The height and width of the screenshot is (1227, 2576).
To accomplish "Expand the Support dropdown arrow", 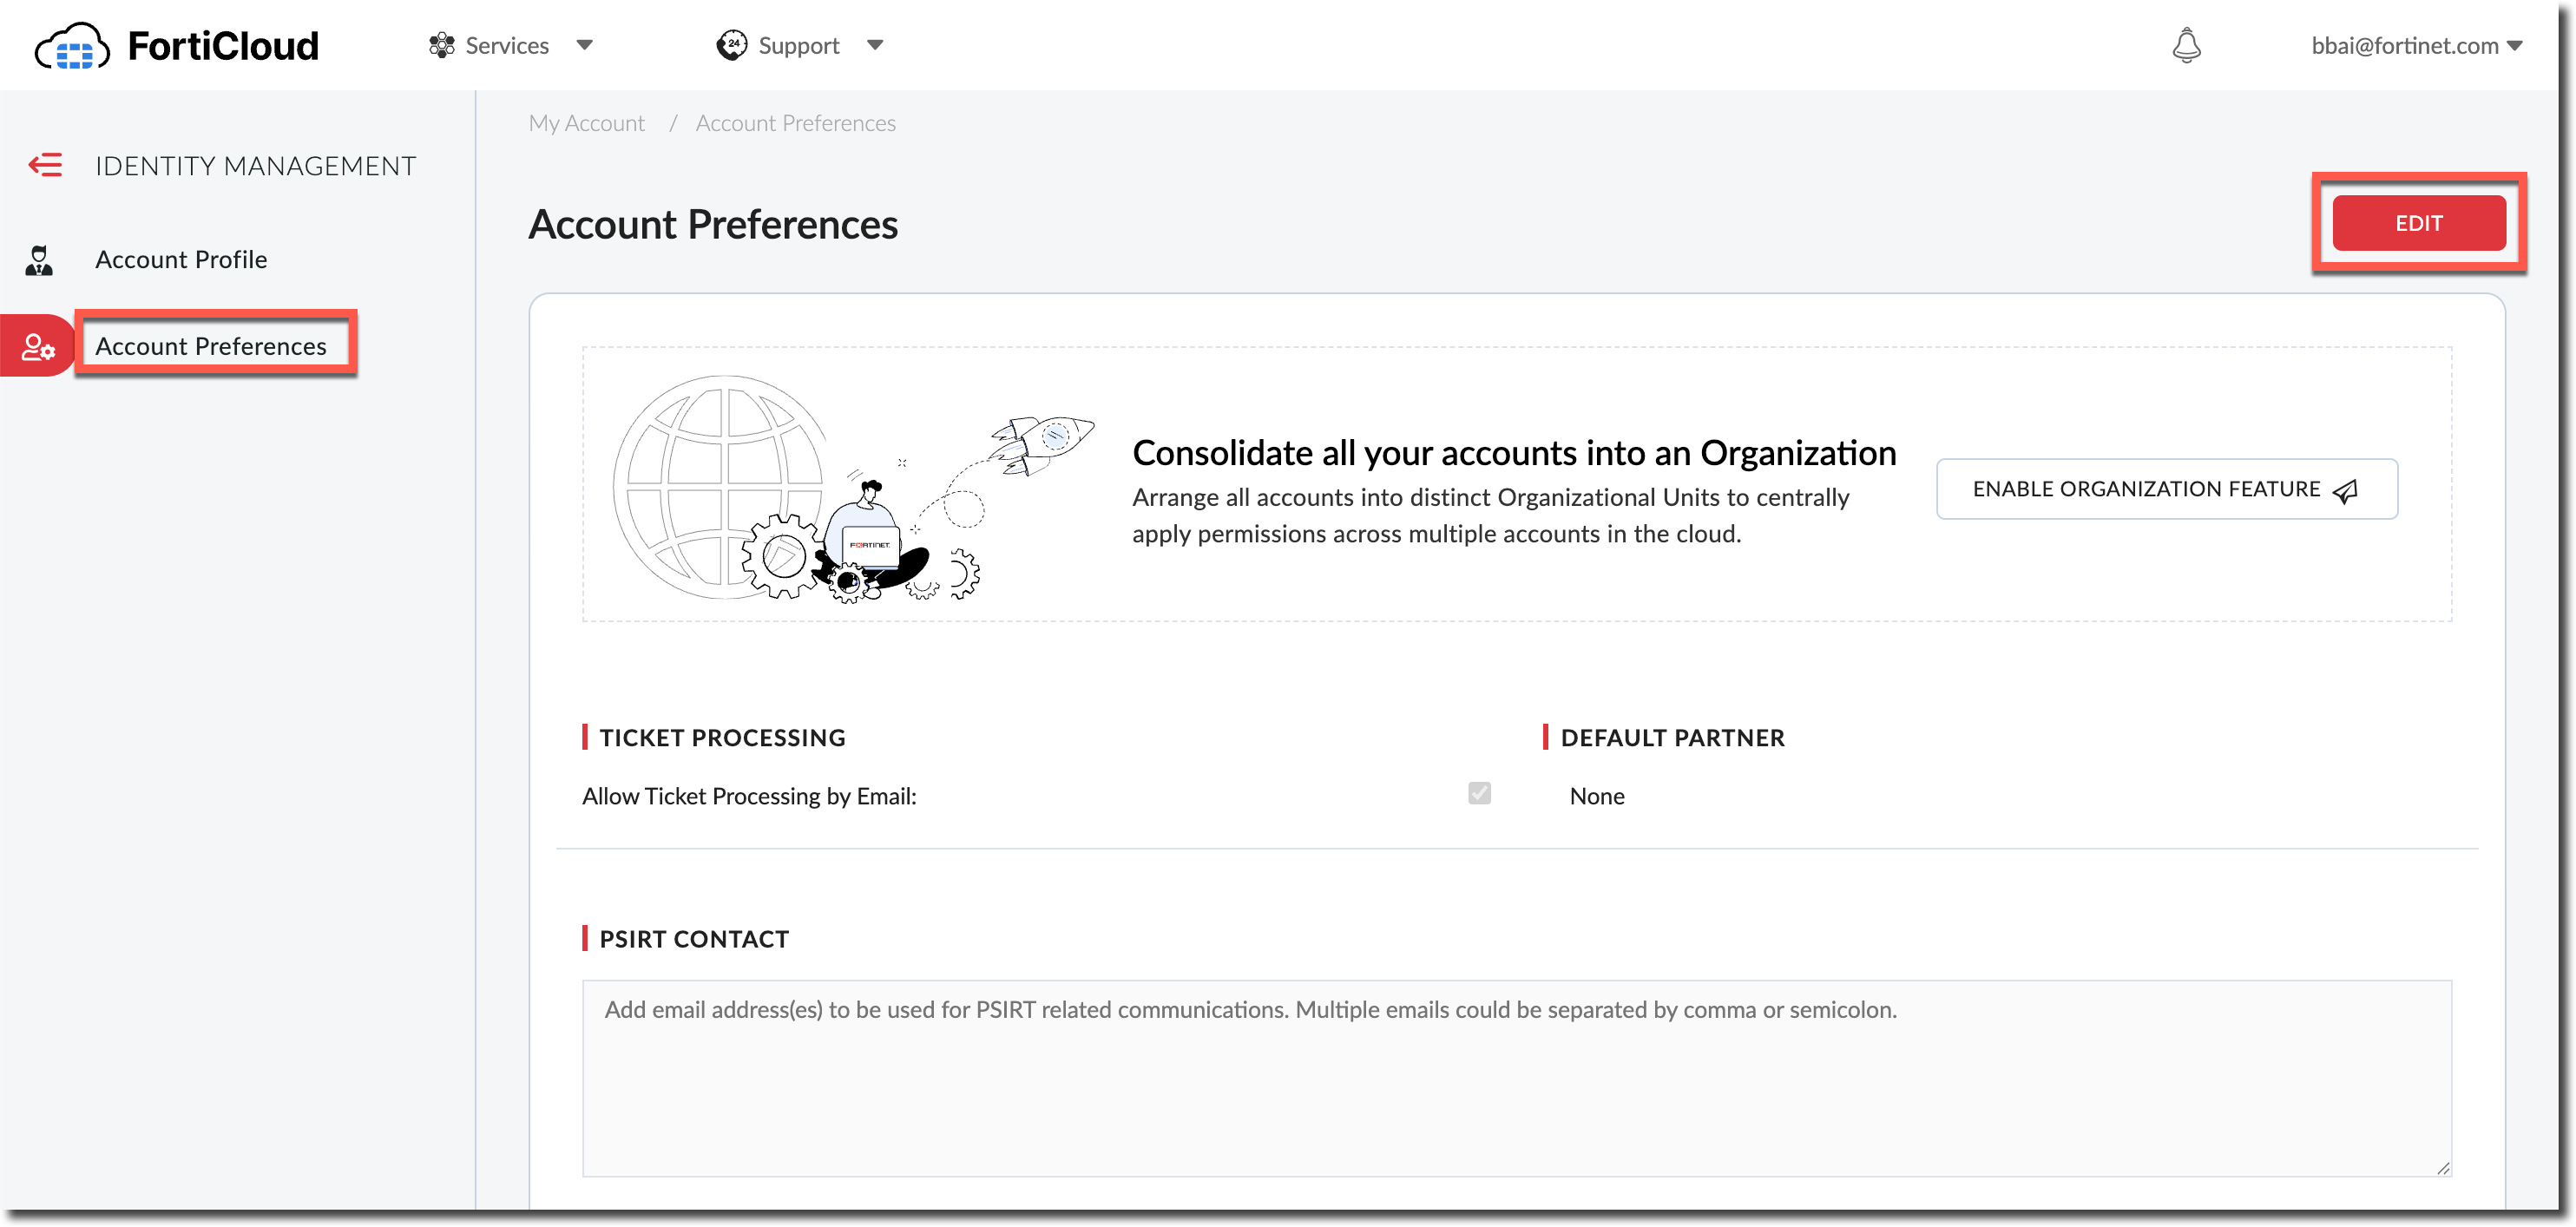I will point(875,46).
